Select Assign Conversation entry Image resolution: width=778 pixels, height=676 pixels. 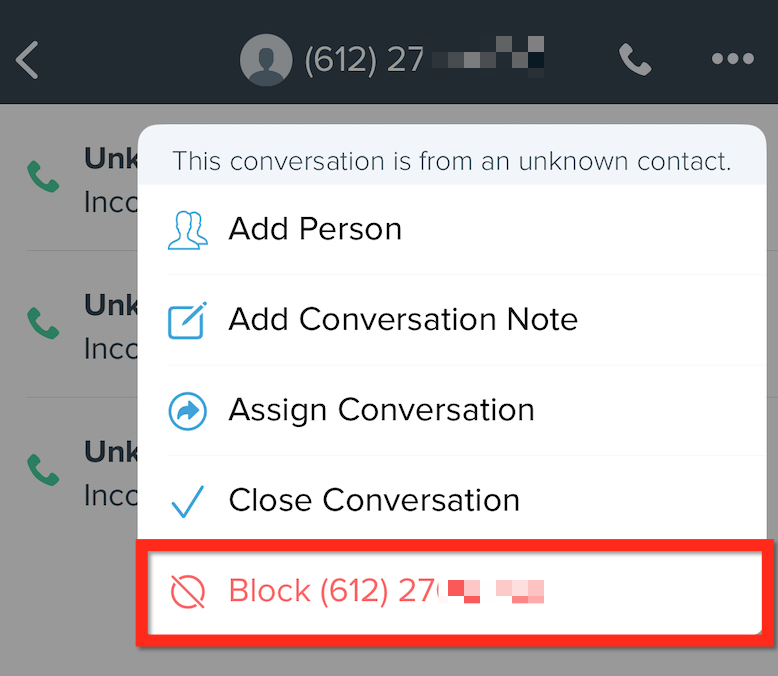tap(452, 410)
